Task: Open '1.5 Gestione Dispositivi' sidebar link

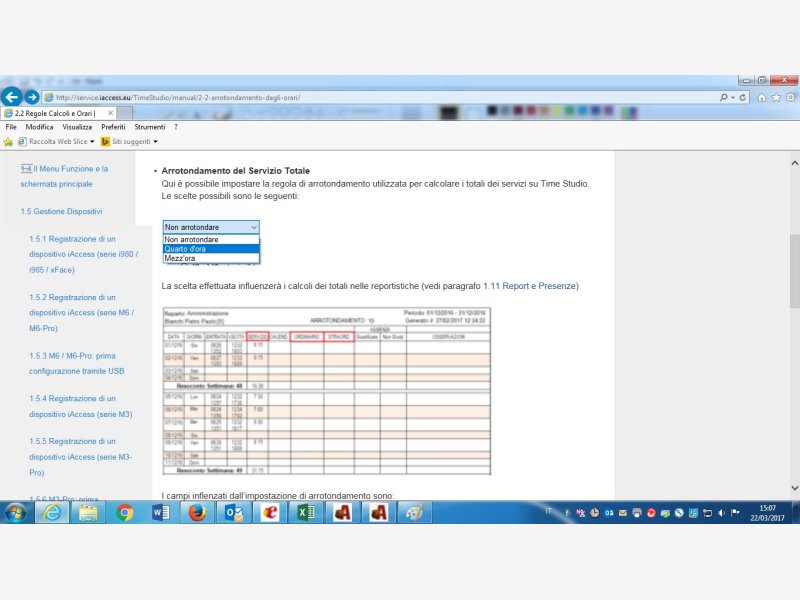Action: click(x=61, y=212)
